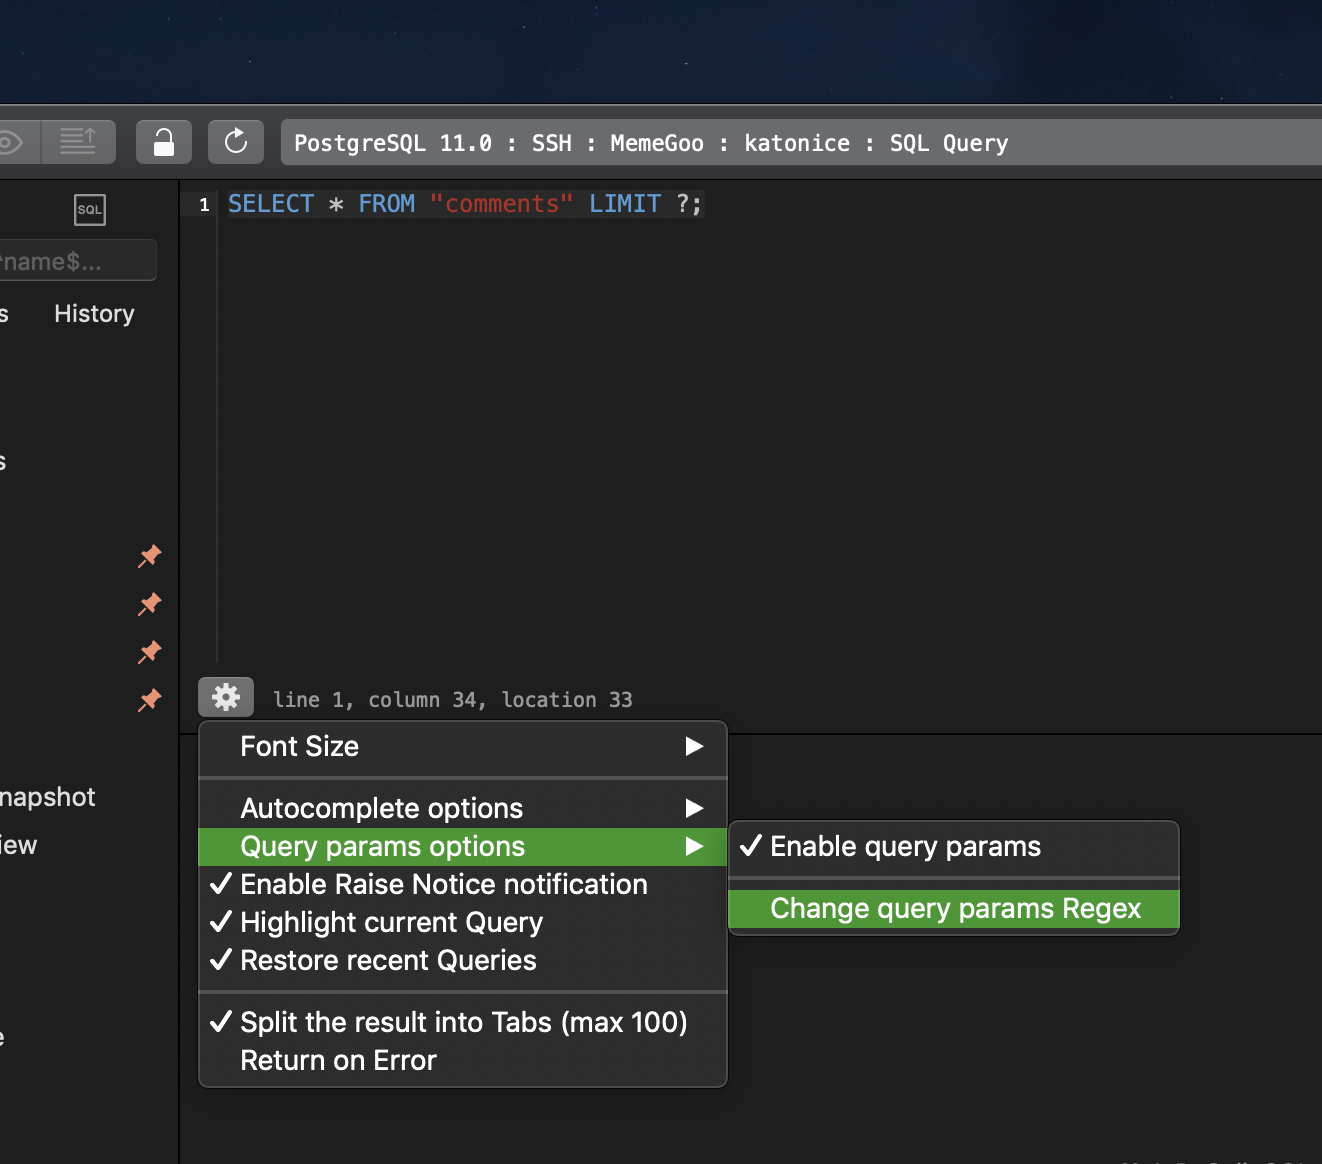Expand the Query params options submenu

click(463, 846)
